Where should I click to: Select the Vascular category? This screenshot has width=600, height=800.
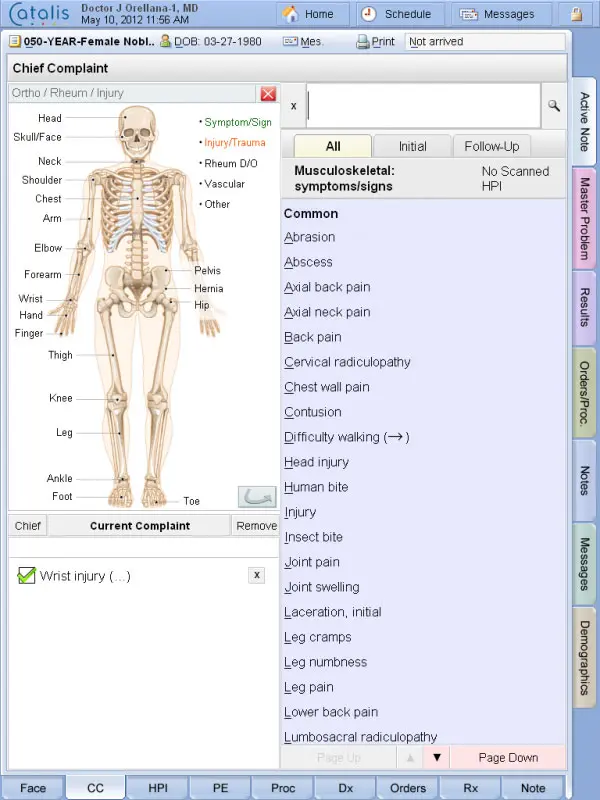224,184
